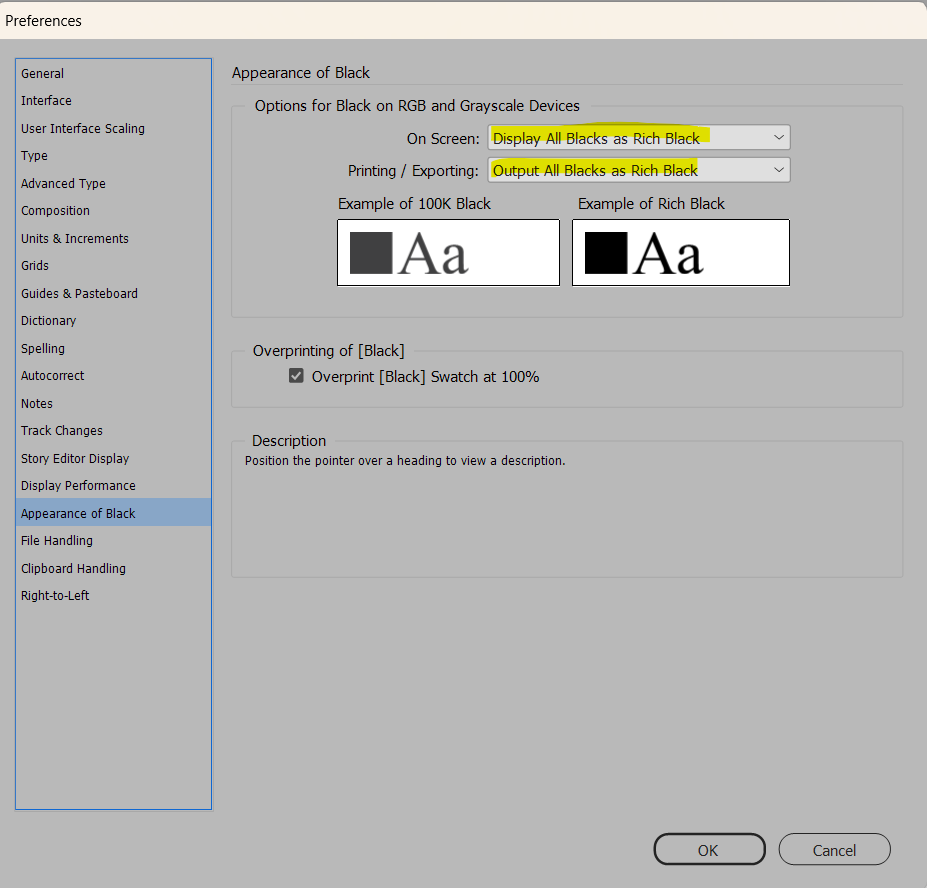Confirm preferences with OK
927x888 pixels.
(x=709, y=850)
